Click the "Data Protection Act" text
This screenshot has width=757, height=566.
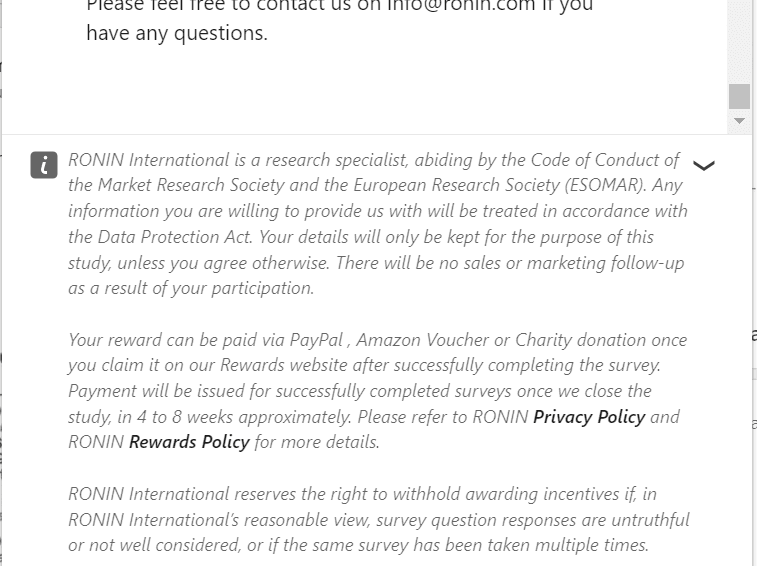click(x=175, y=237)
